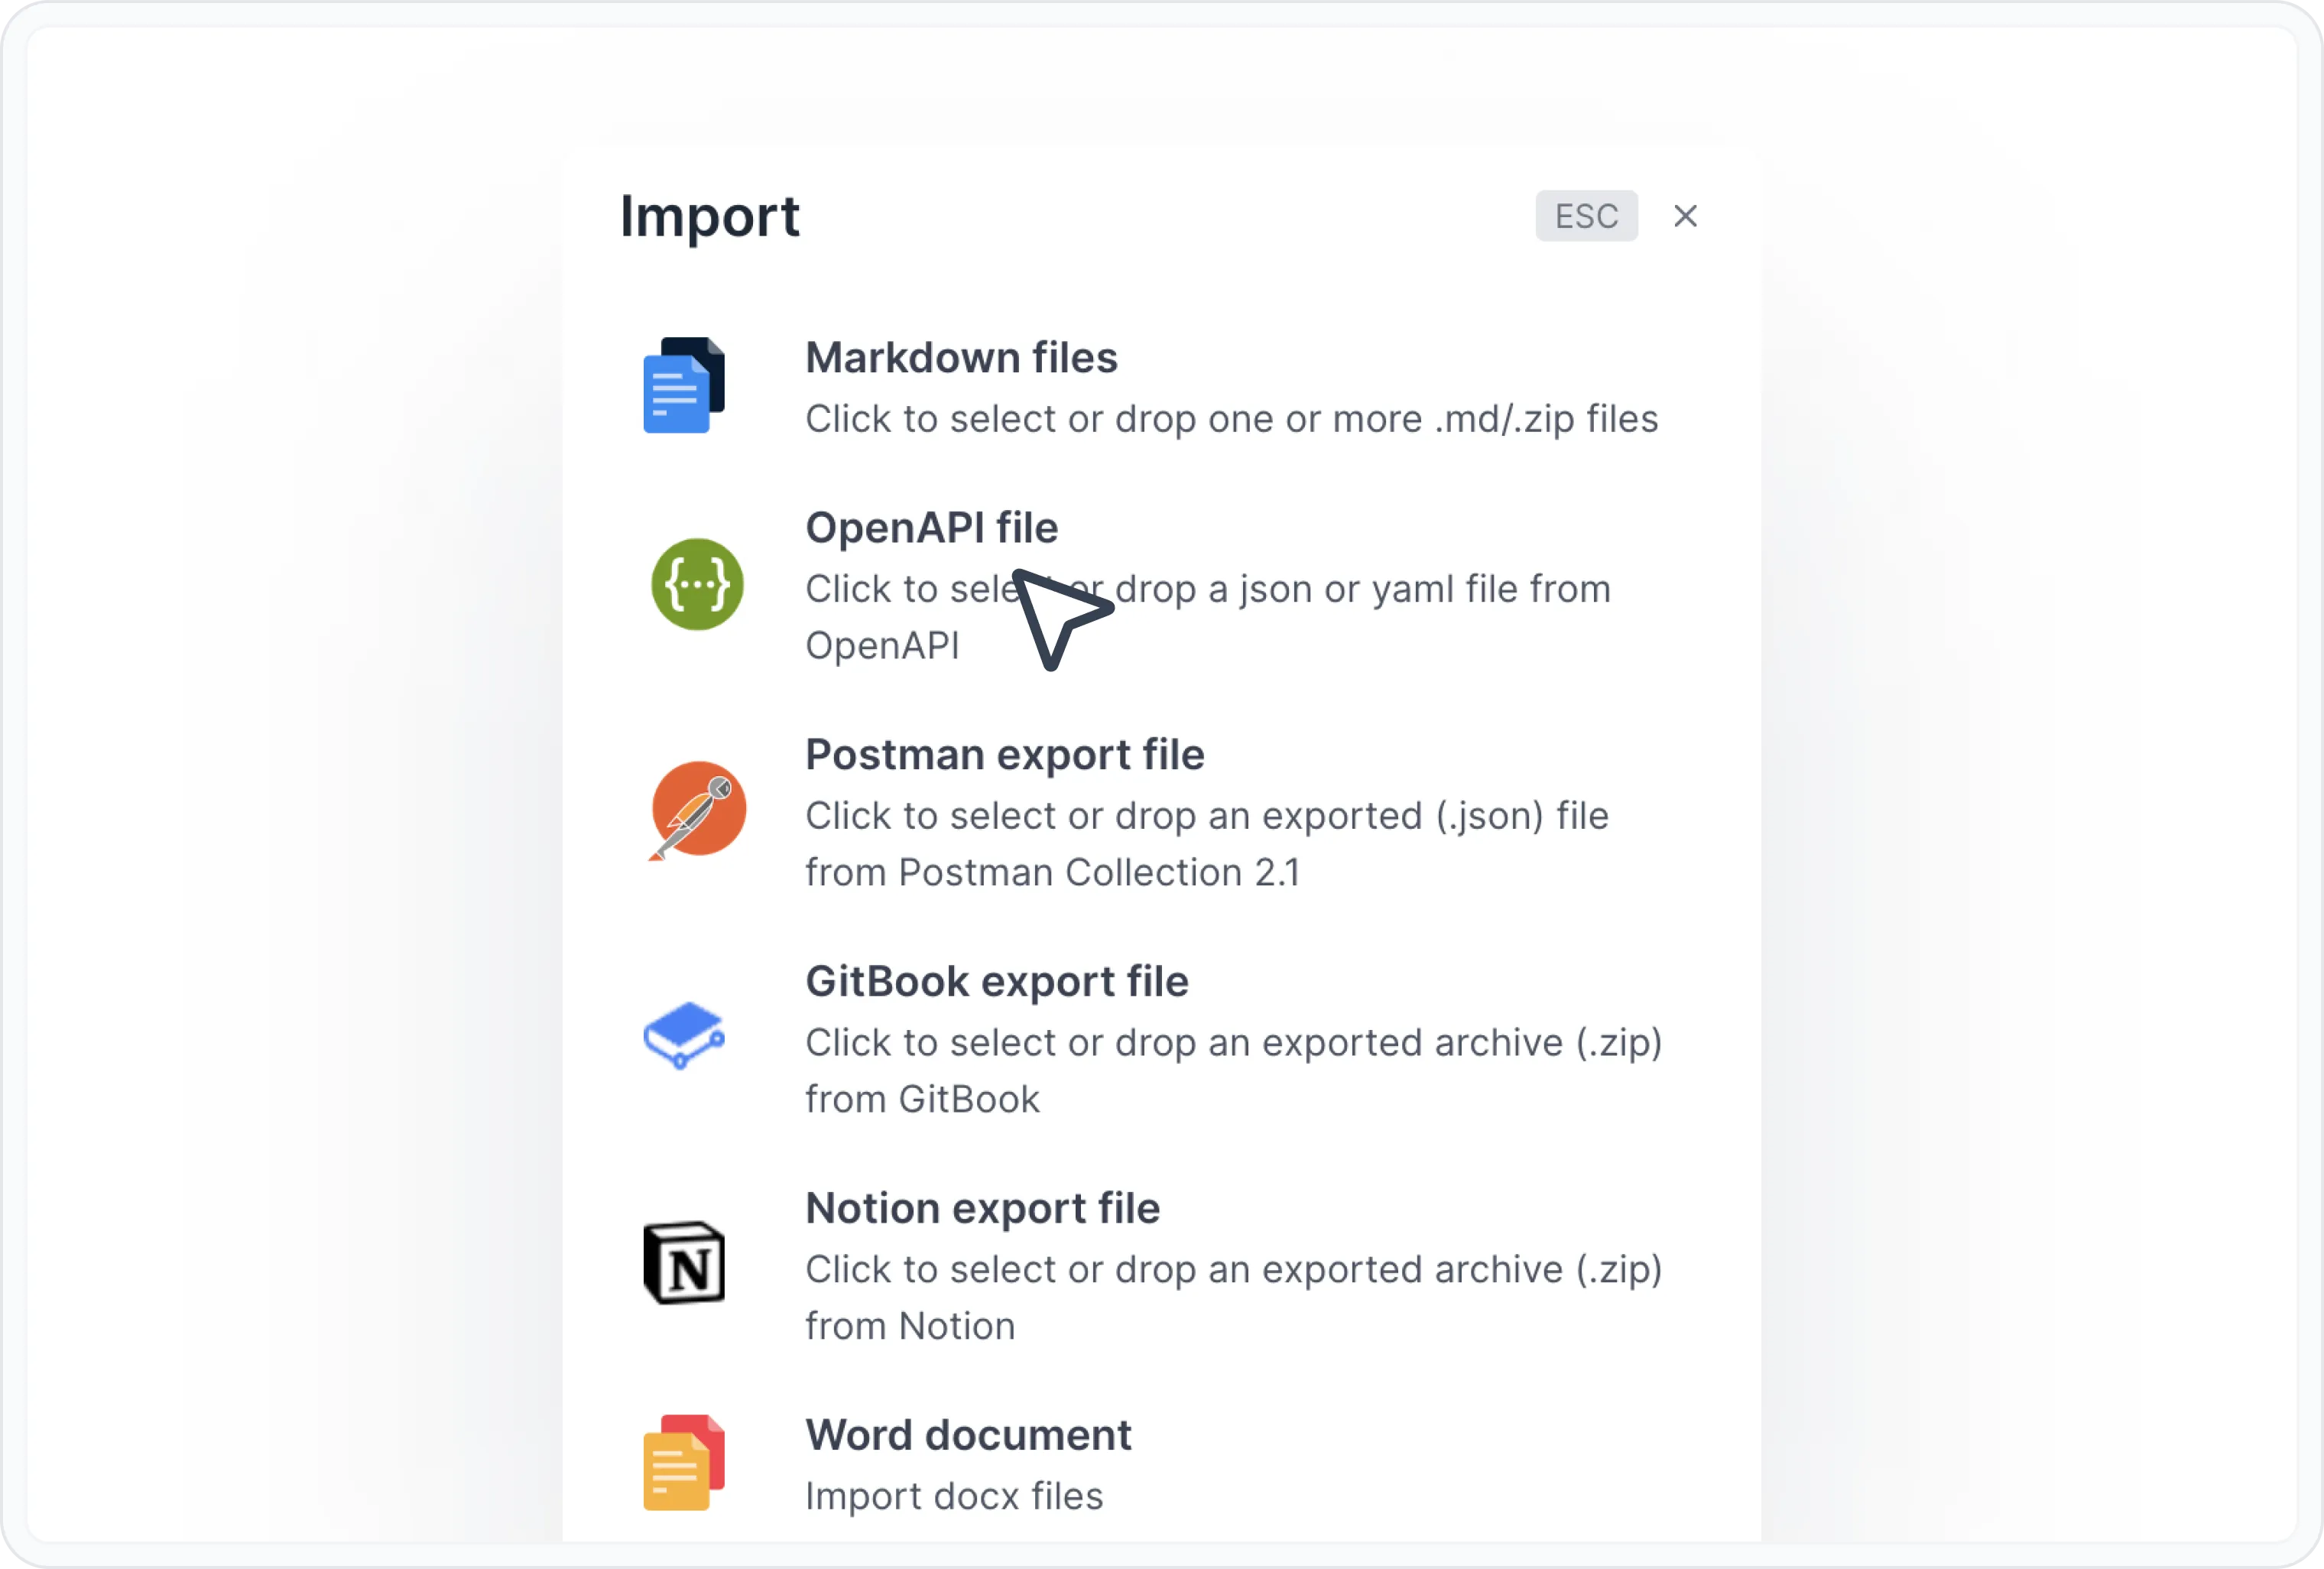Click the blue GitBook logo icon
This screenshot has width=2324, height=1569.
684,1035
